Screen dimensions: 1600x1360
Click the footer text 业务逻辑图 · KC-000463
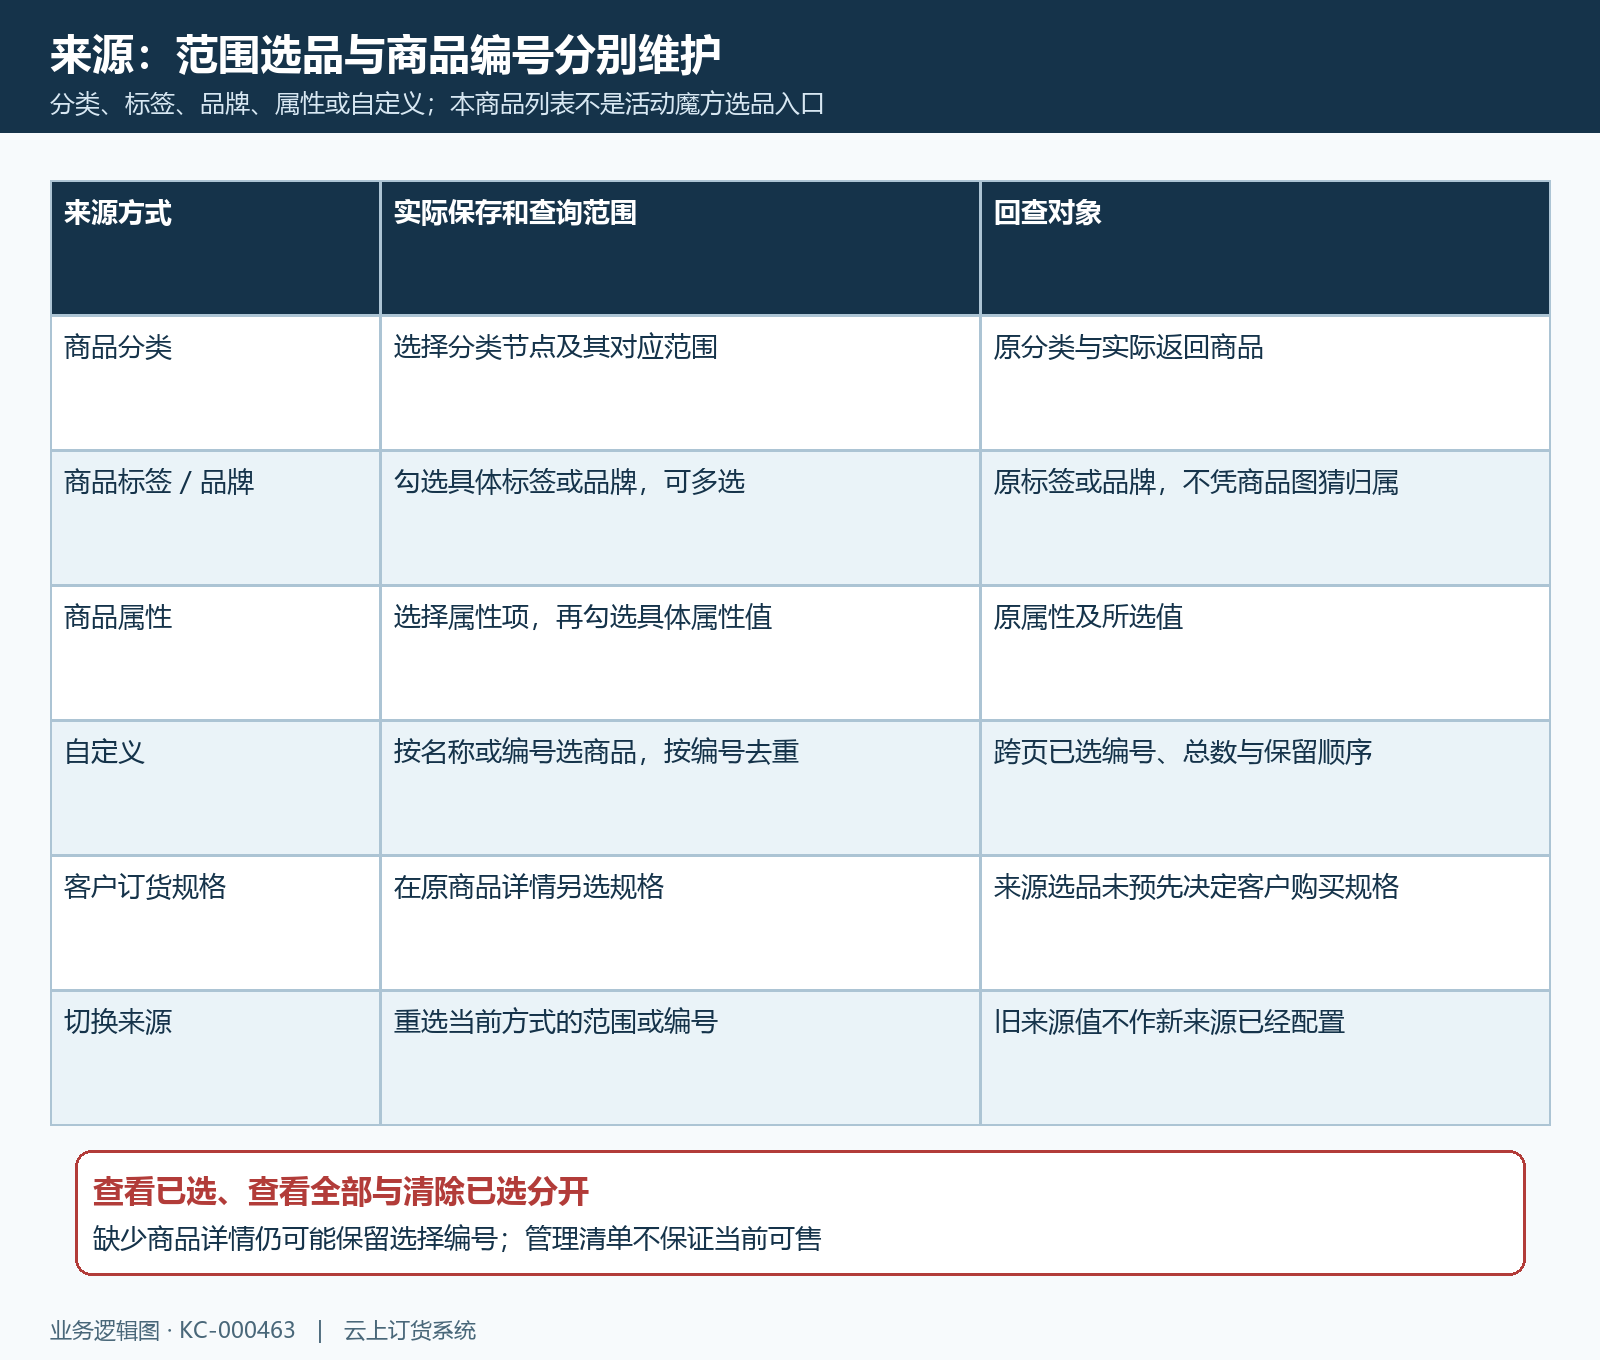click(173, 1331)
